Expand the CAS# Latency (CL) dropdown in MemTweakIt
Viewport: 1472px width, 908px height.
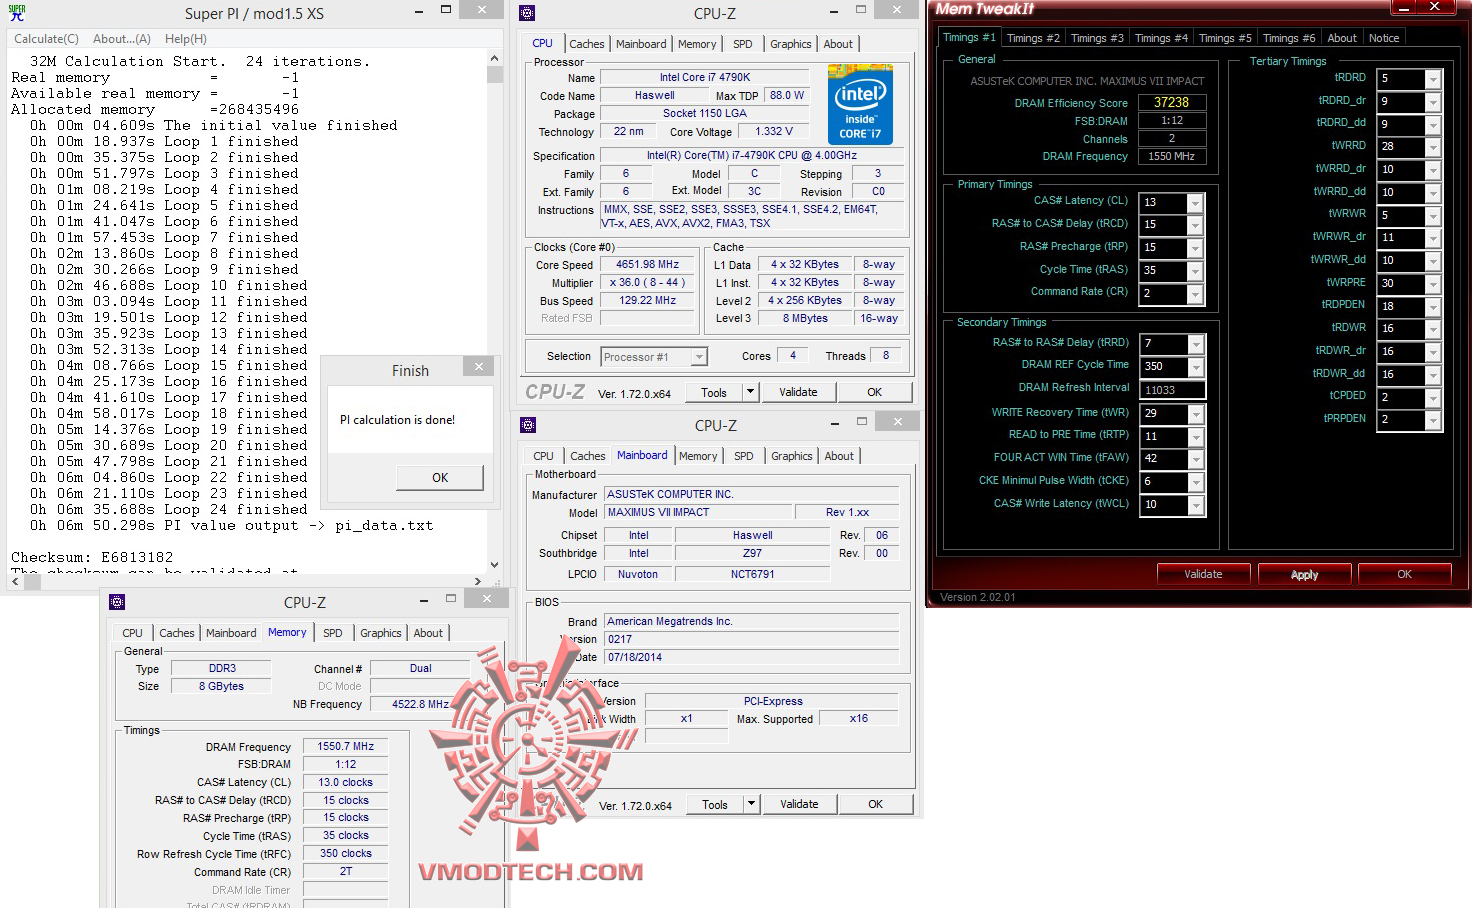[1195, 203]
